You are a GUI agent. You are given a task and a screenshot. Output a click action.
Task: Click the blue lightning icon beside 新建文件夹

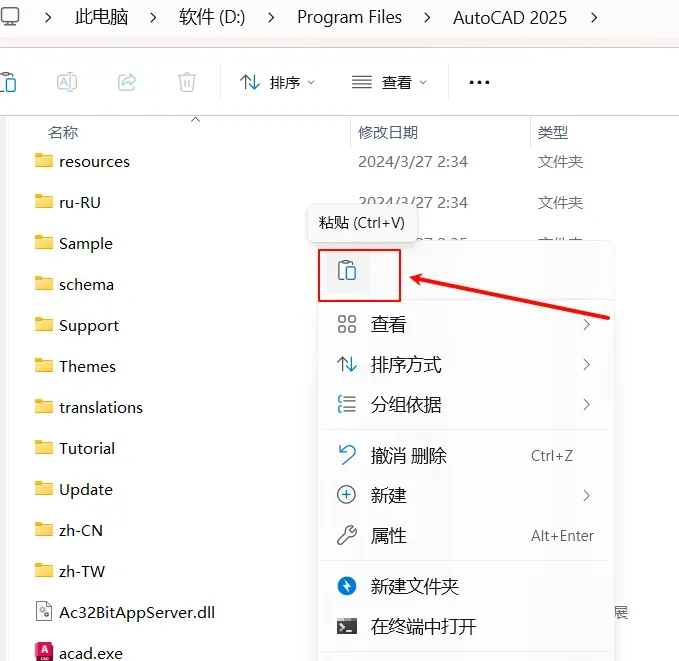[347, 586]
